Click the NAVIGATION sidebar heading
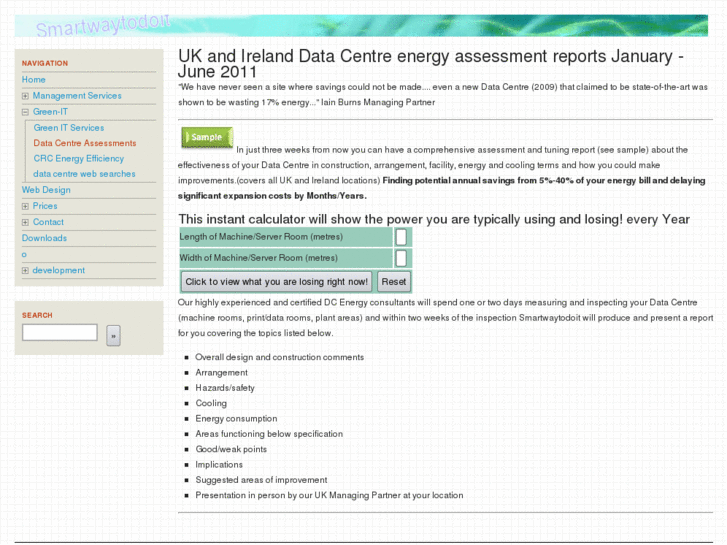 [x=45, y=64]
